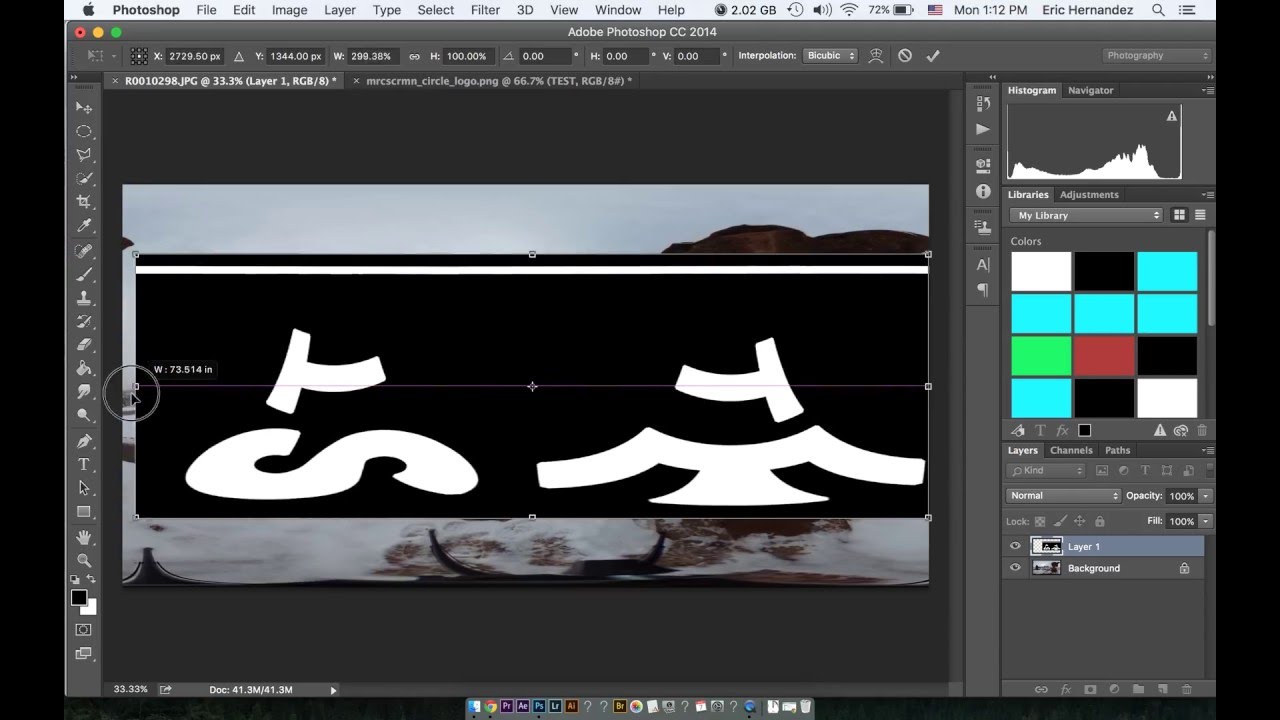Open the Layer menu
1280x720 pixels.
coord(340,10)
